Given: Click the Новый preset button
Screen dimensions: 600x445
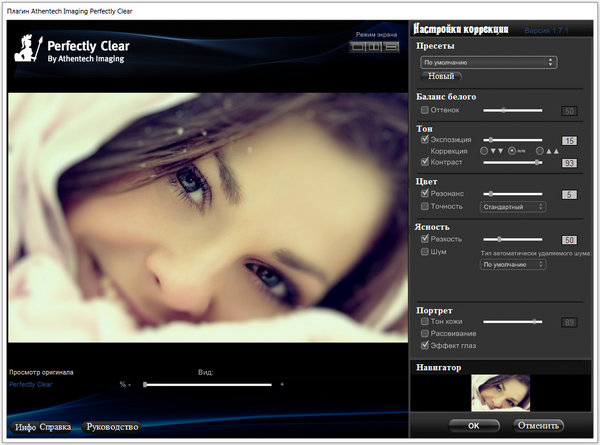Looking at the screenshot, I should tap(440, 77).
